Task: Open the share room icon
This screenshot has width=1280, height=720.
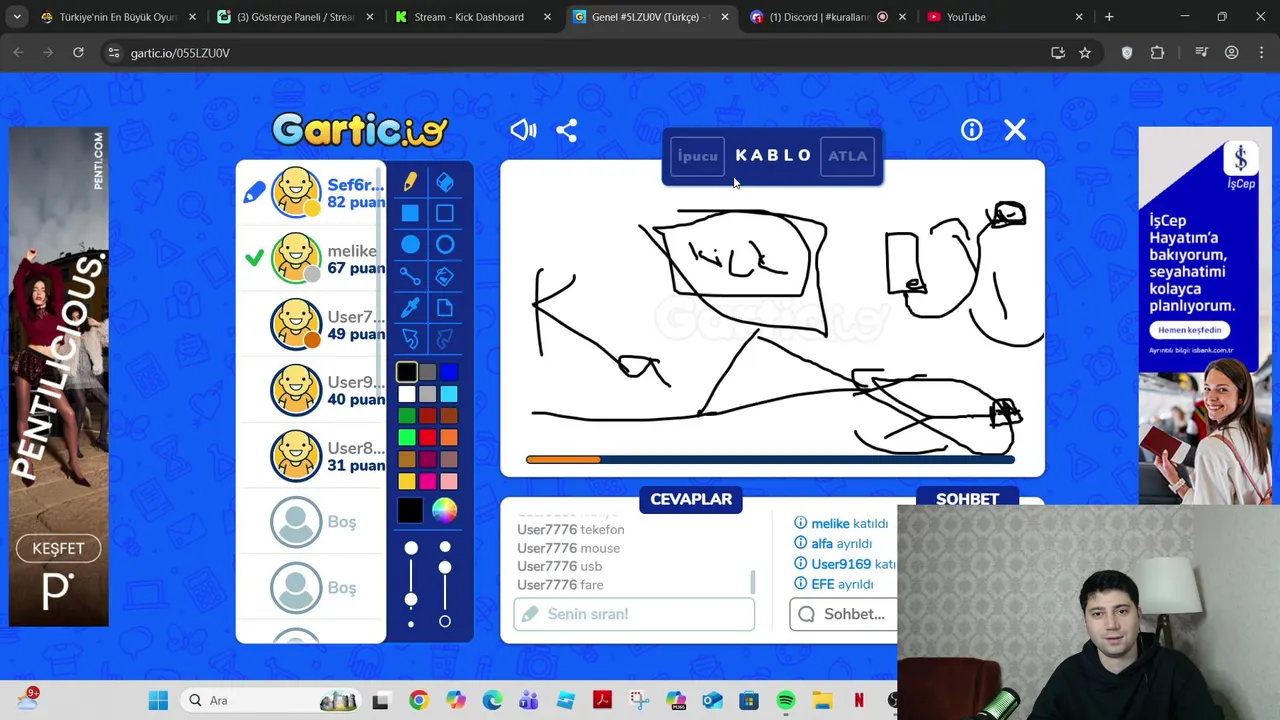Action: tap(567, 130)
